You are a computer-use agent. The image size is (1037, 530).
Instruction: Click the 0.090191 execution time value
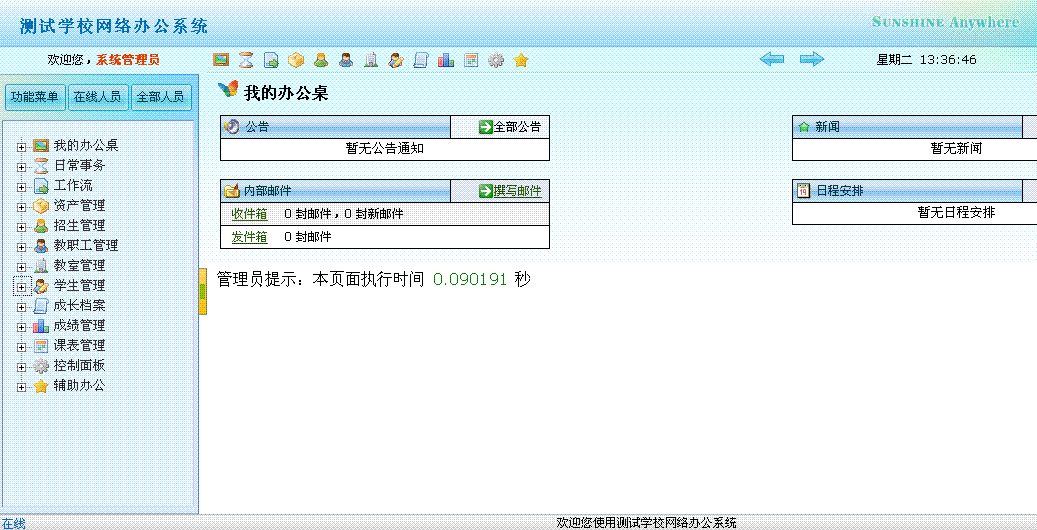[x=470, y=279]
